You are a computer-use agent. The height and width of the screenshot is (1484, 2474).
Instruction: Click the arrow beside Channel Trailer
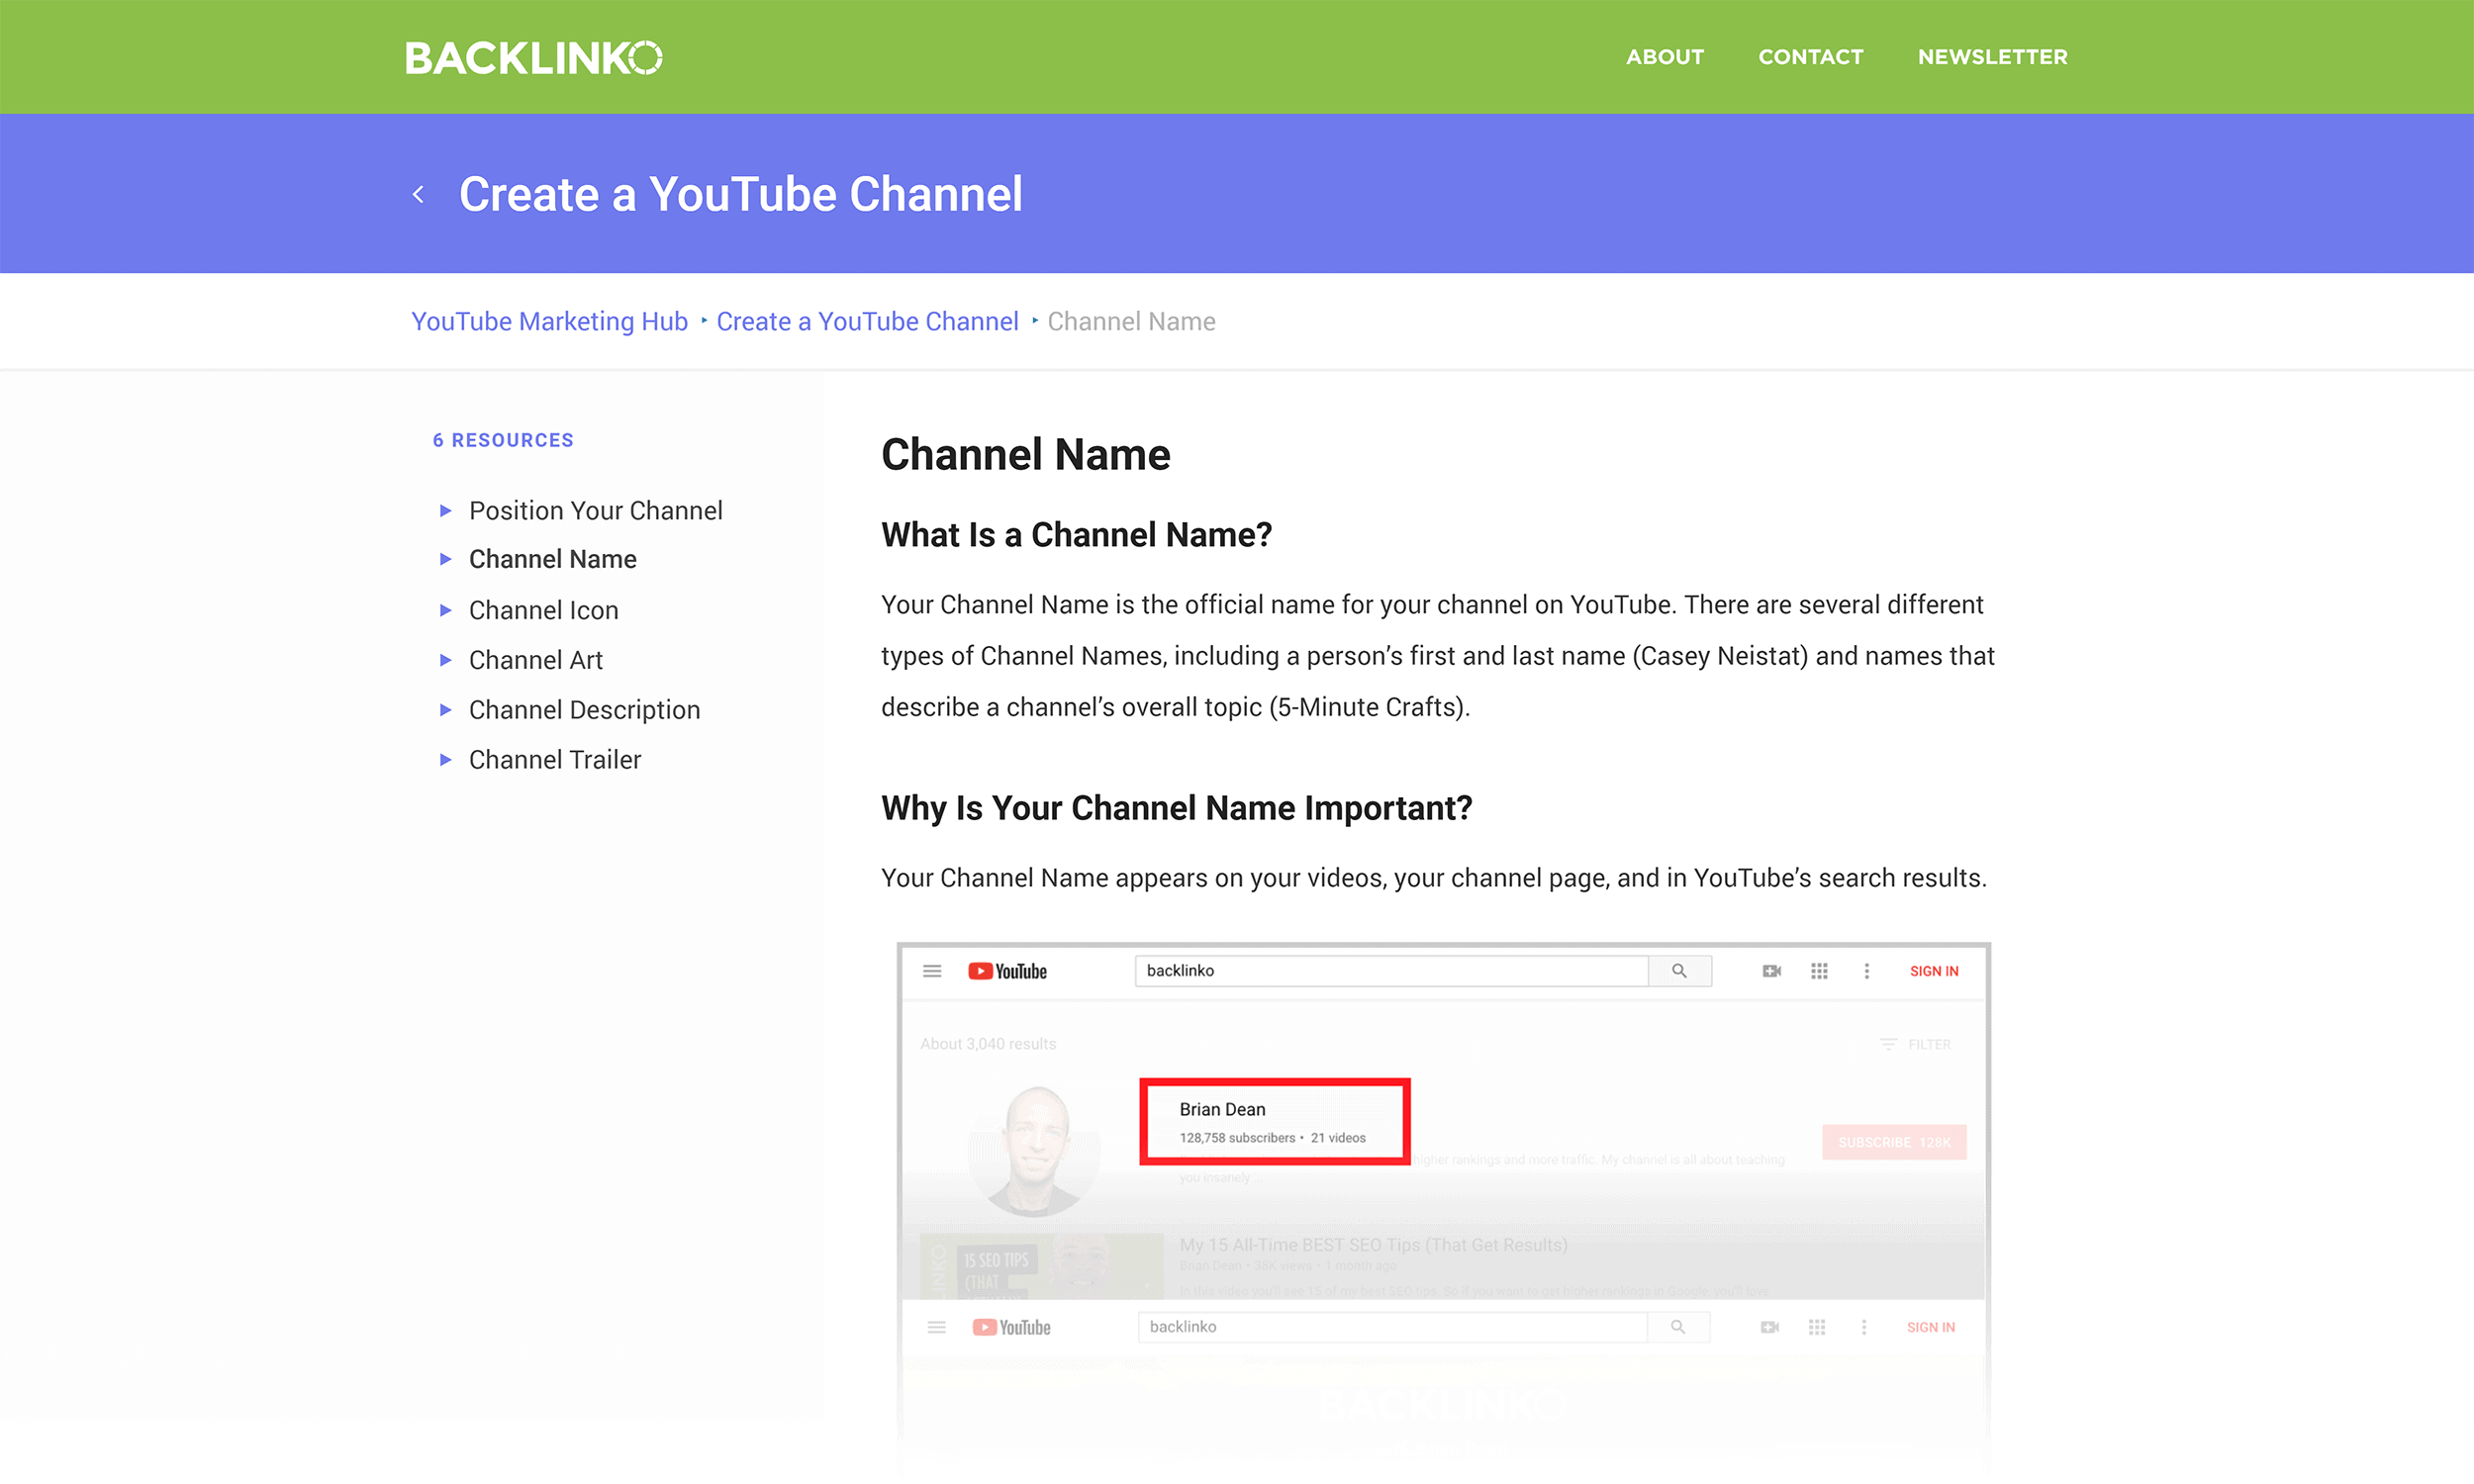(x=446, y=760)
